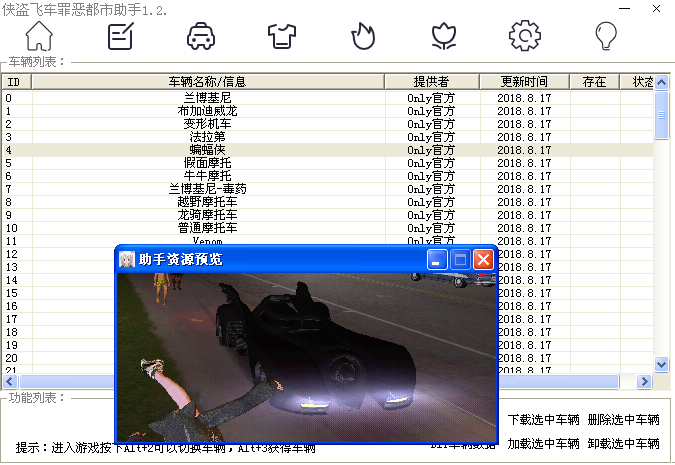Screen dimensions: 675x465
Task: Select the 假面摩托 vehicle row
Action: [x=328, y=163]
